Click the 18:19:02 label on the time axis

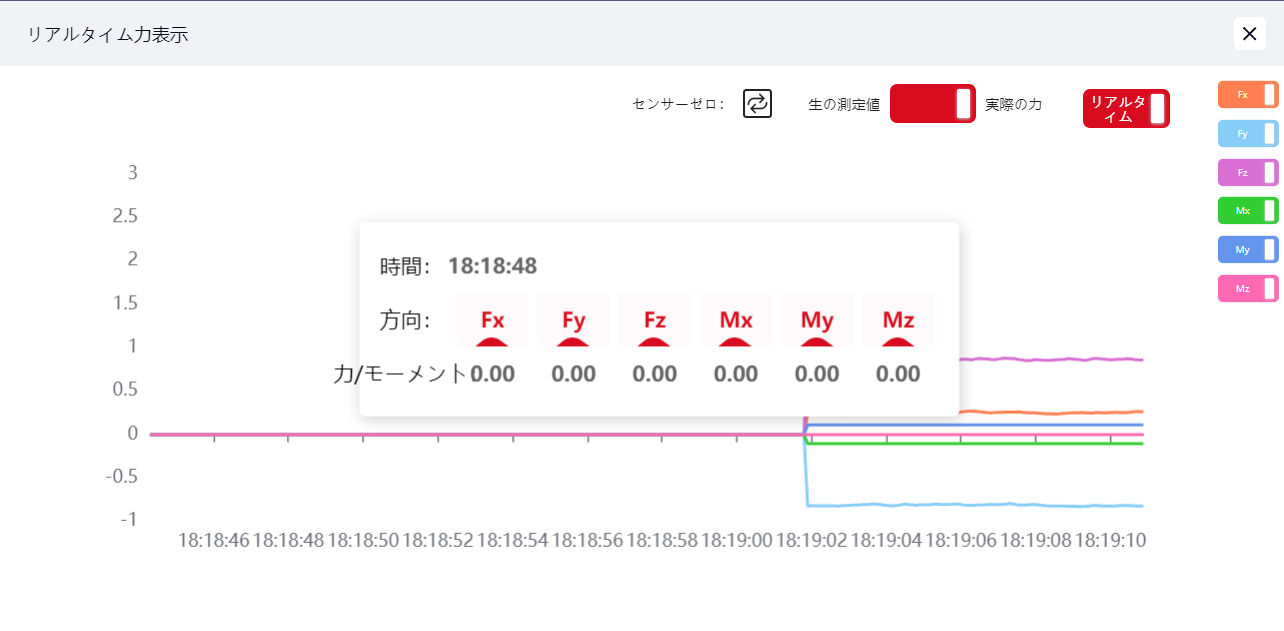pyautogui.click(x=812, y=541)
